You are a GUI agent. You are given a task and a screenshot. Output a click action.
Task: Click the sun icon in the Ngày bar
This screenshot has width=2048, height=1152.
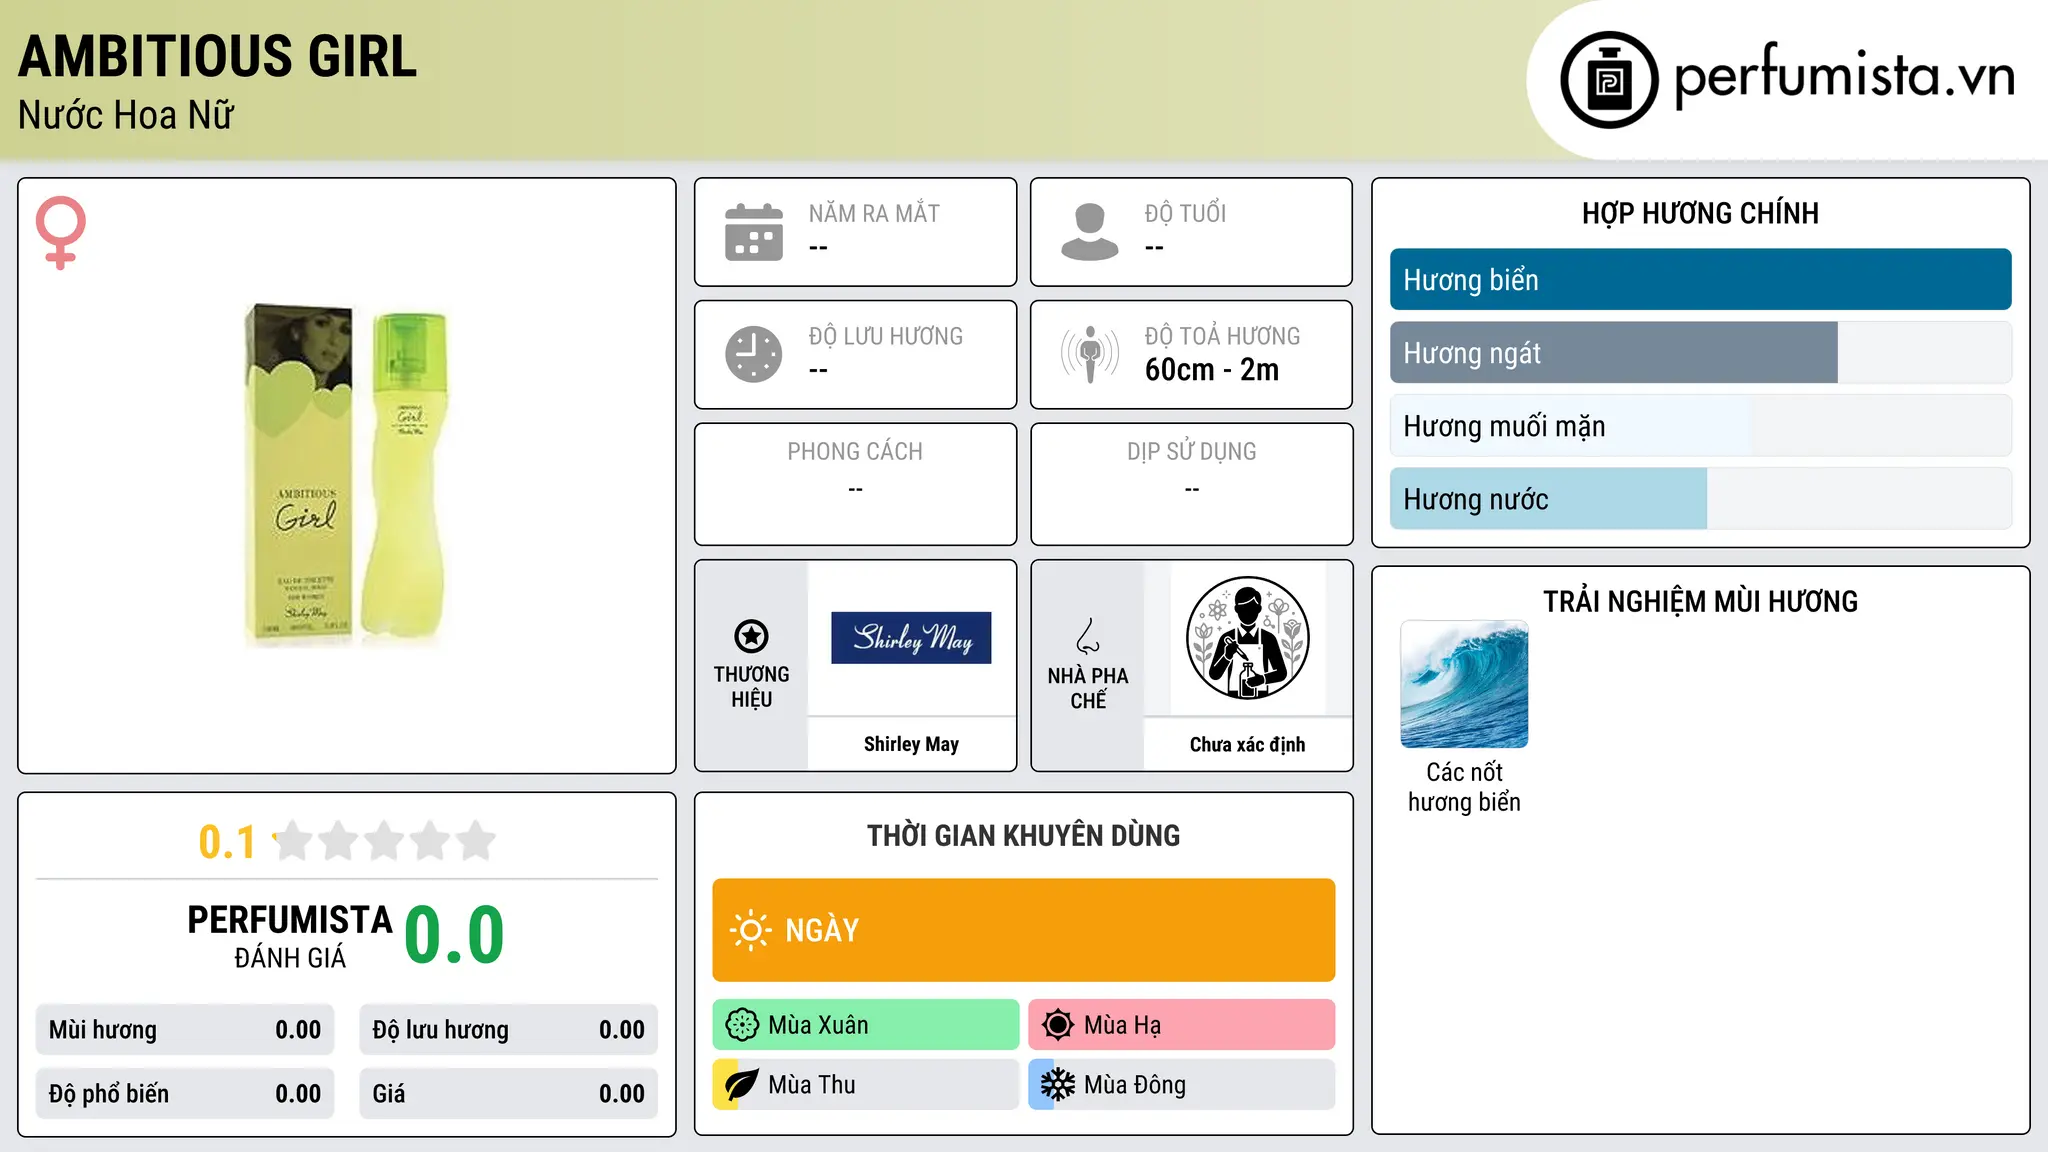750,930
